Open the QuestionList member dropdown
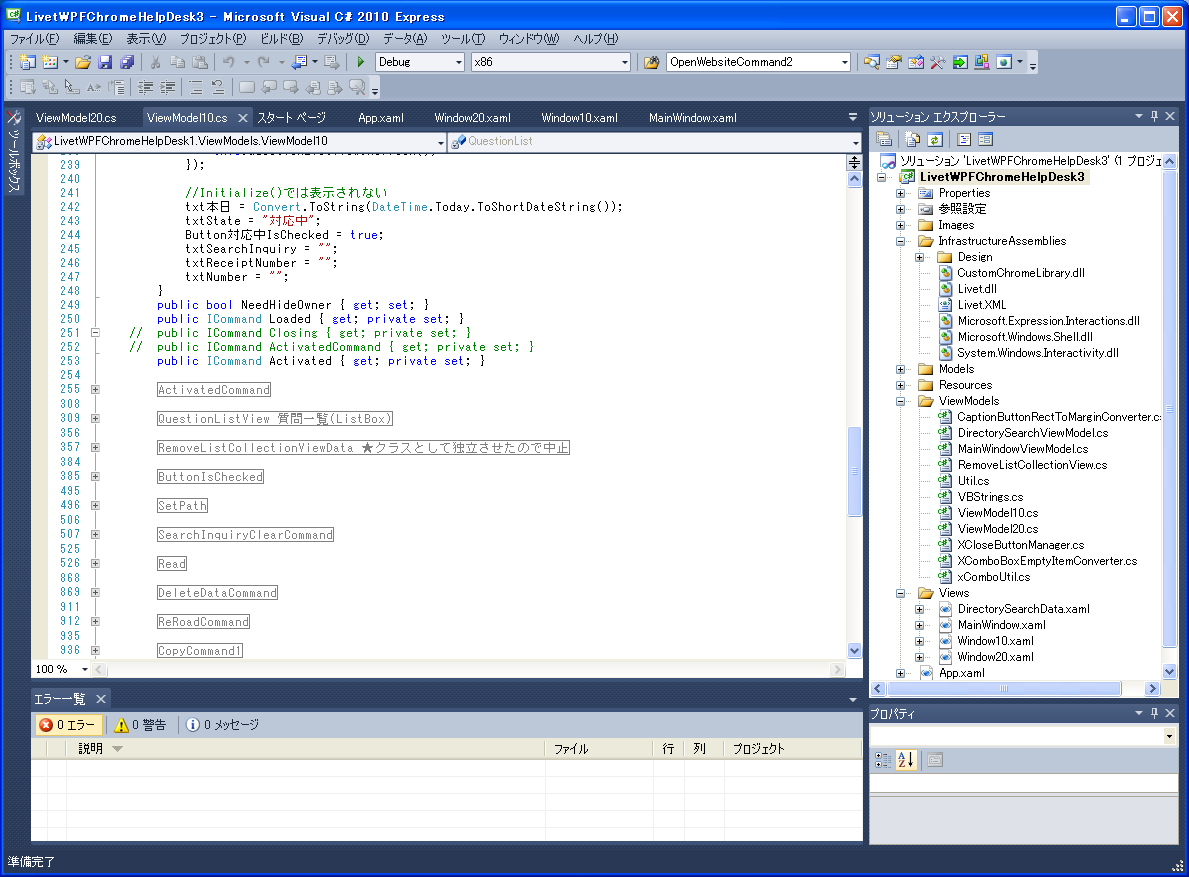This screenshot has width=1189, height=877. (855, 142)
